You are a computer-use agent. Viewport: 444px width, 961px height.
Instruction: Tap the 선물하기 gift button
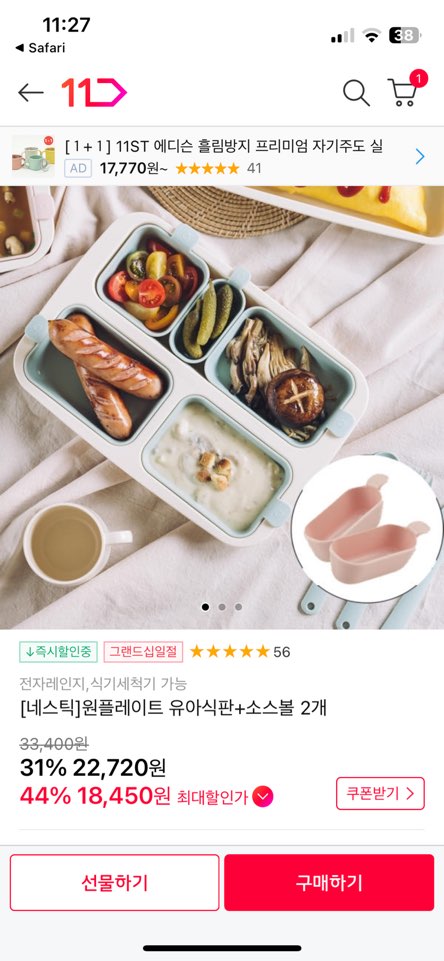point(115,883)
